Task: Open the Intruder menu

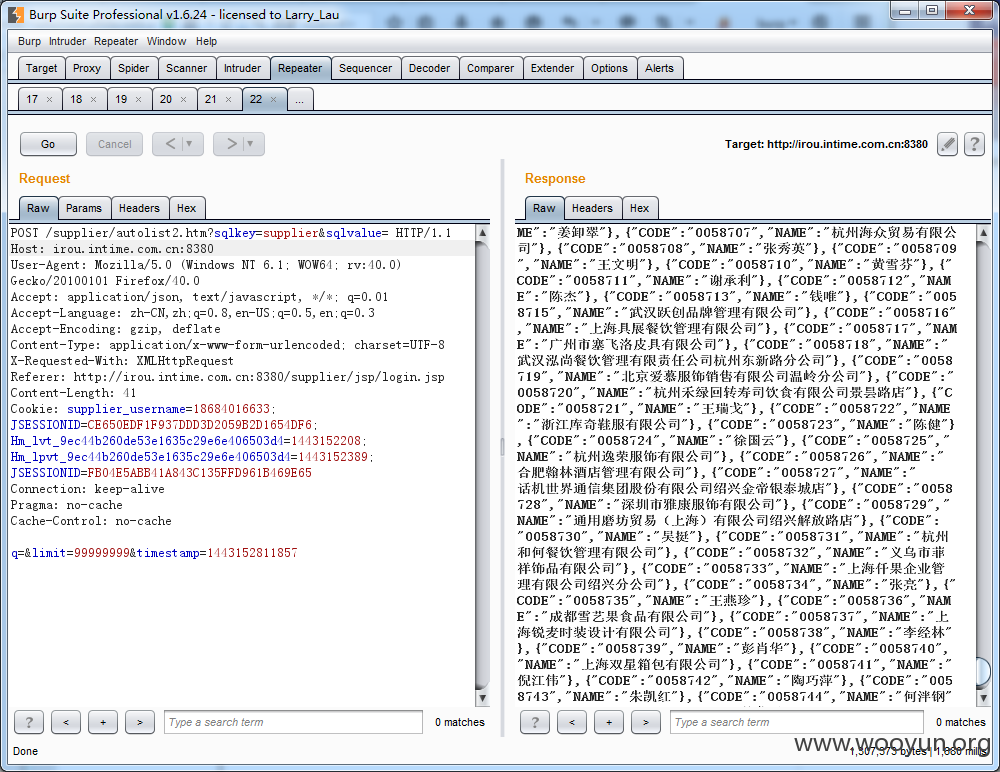Action: [68, 41]
